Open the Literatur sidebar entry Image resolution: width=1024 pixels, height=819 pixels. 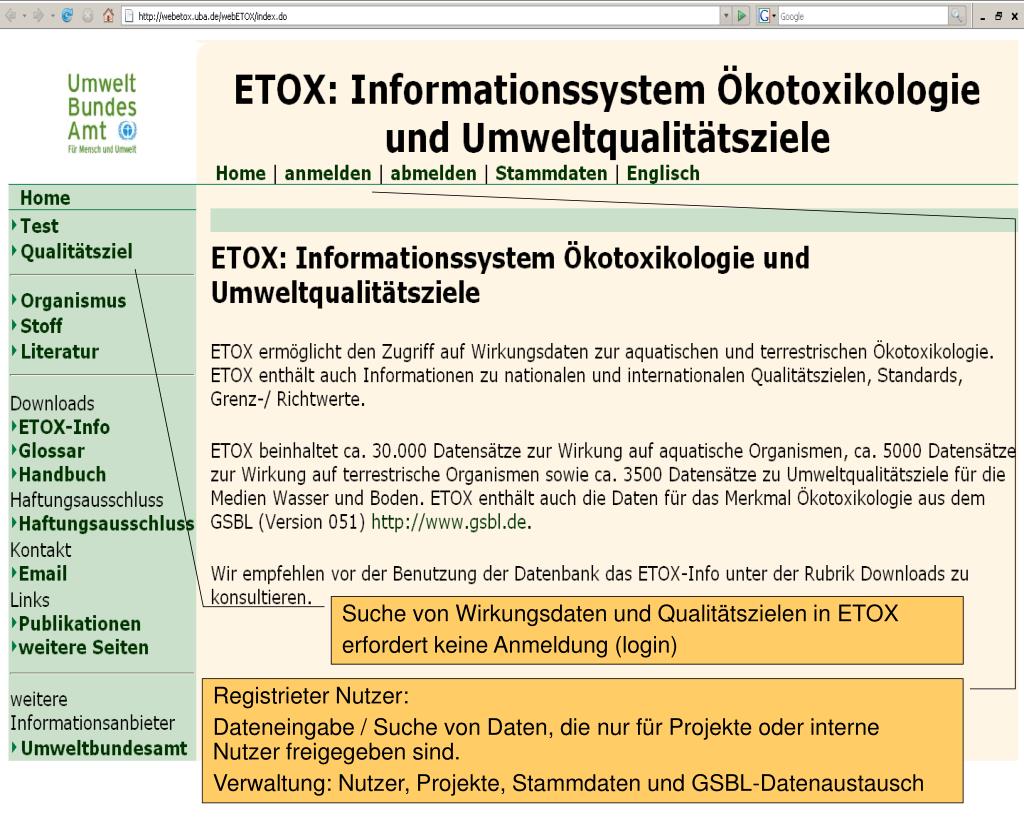point(59,351)
